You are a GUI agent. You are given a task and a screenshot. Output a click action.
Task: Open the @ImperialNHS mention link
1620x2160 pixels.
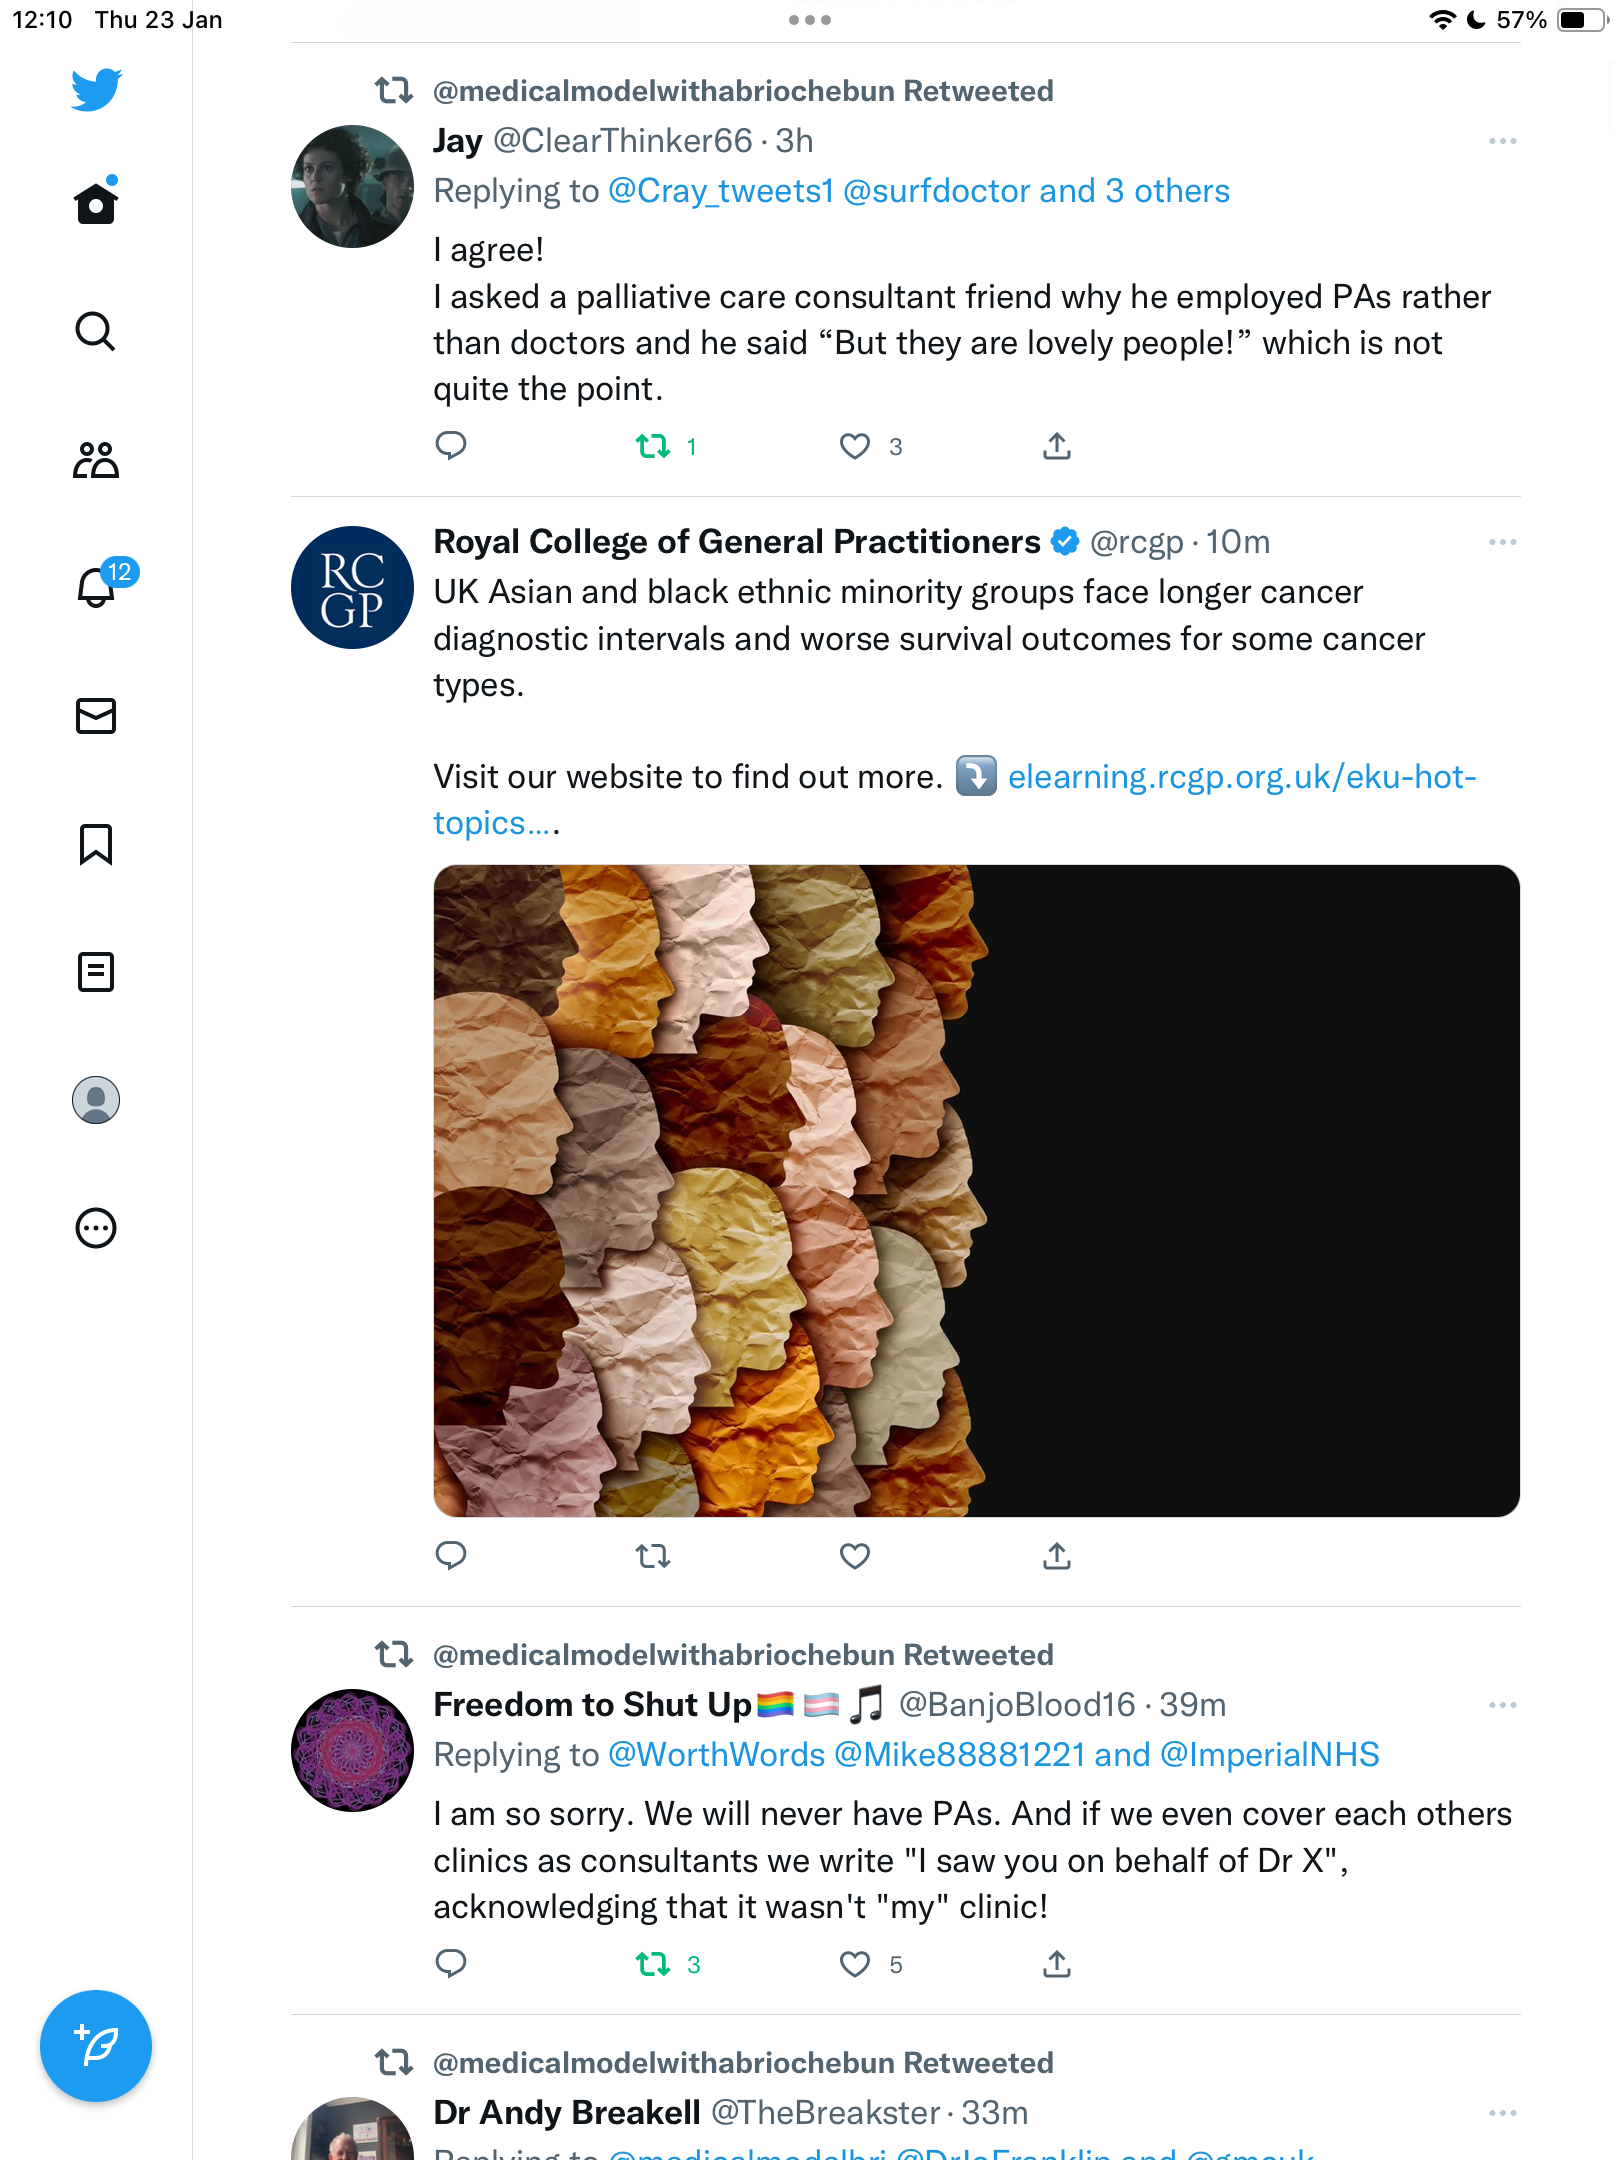pyautogui.click(x=1270, y=1755)
